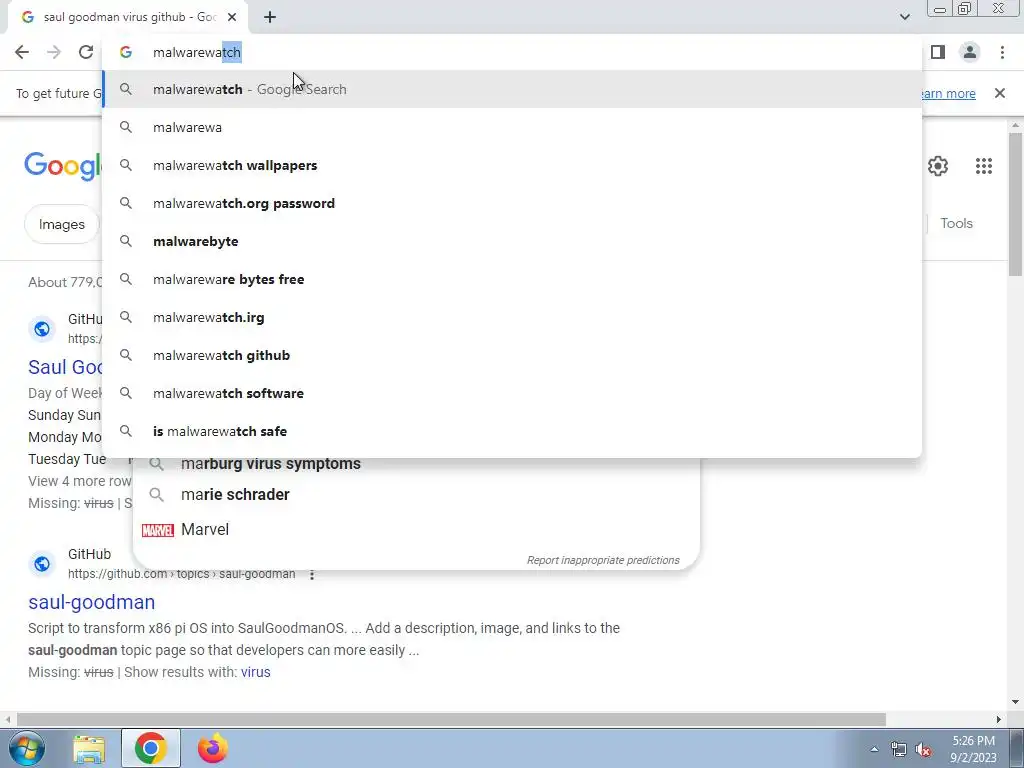Click the Chrome taskbar icon
Image resolution: width=1024 pixels, height=768 pixels.
point(151,748)
